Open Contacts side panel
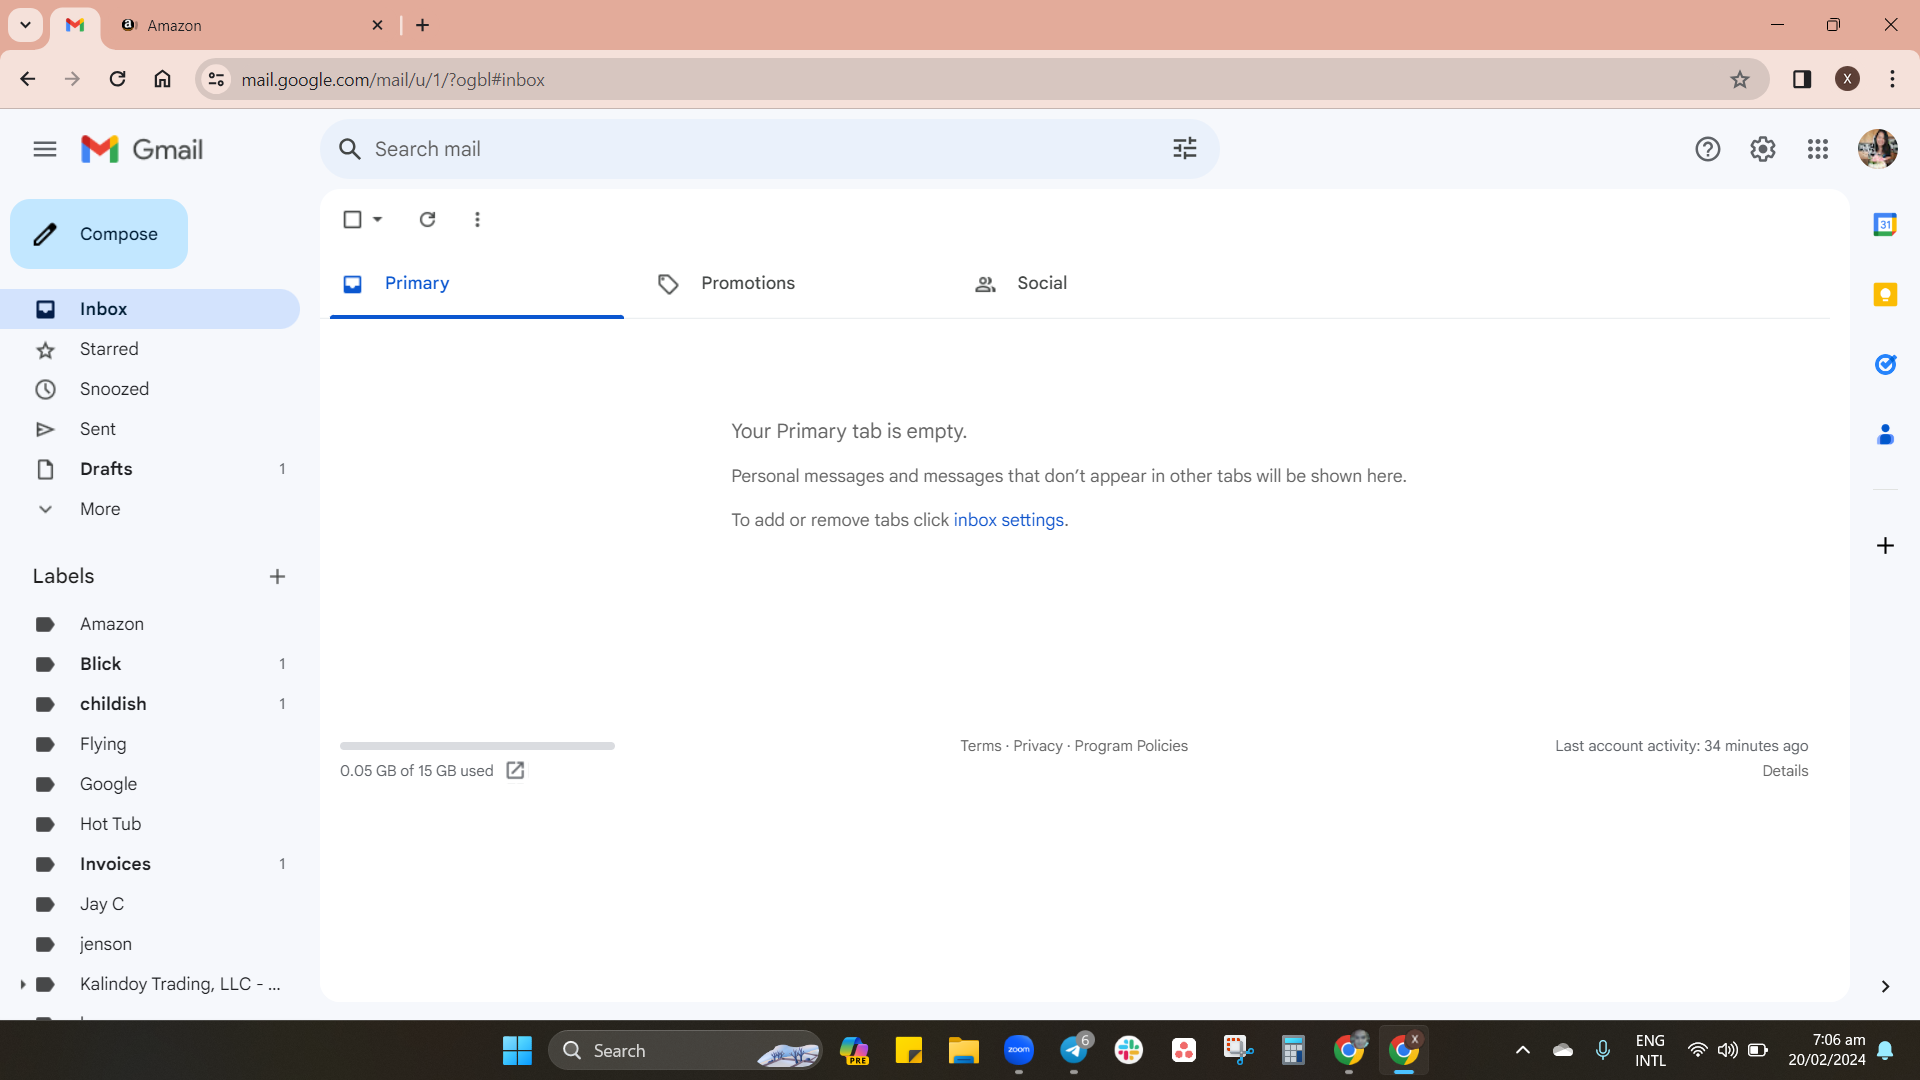This screenshot has width=1920, height=1080. click(x=1885, y=434)
